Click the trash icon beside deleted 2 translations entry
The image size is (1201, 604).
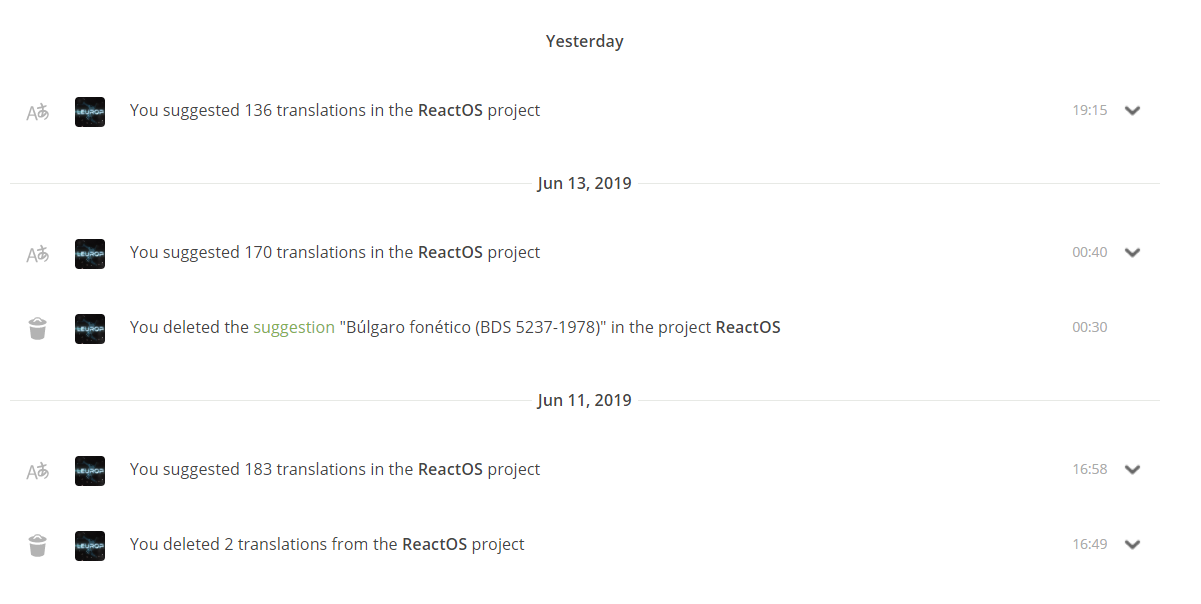pos(38,545)
